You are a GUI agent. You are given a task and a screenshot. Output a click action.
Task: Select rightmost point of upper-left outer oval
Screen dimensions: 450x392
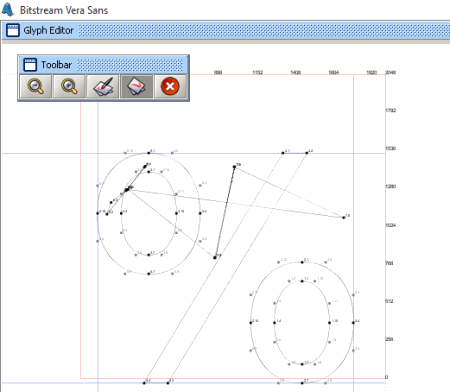pos(200,213)
